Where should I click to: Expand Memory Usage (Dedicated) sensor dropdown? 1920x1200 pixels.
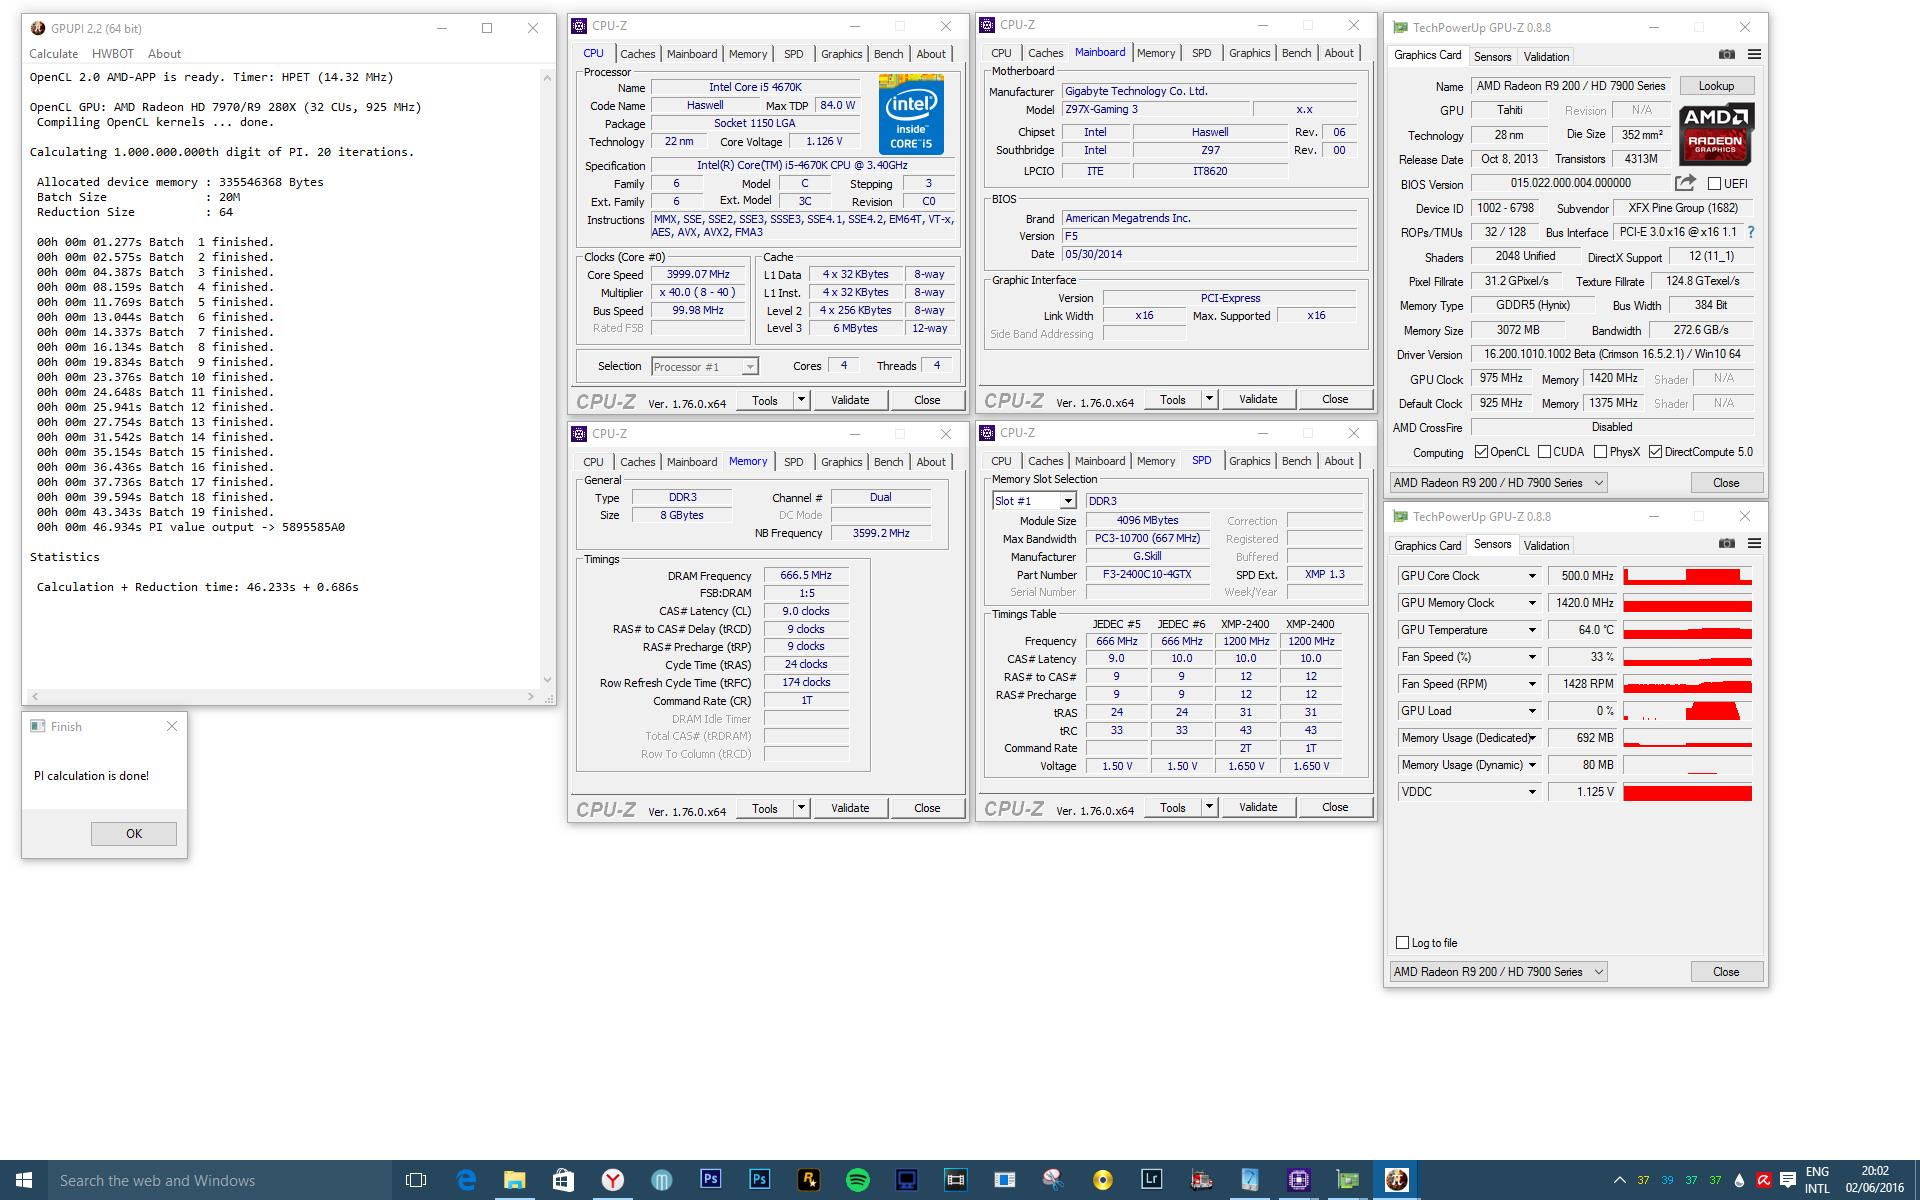pyautogui.click(x=1531, y=738)
